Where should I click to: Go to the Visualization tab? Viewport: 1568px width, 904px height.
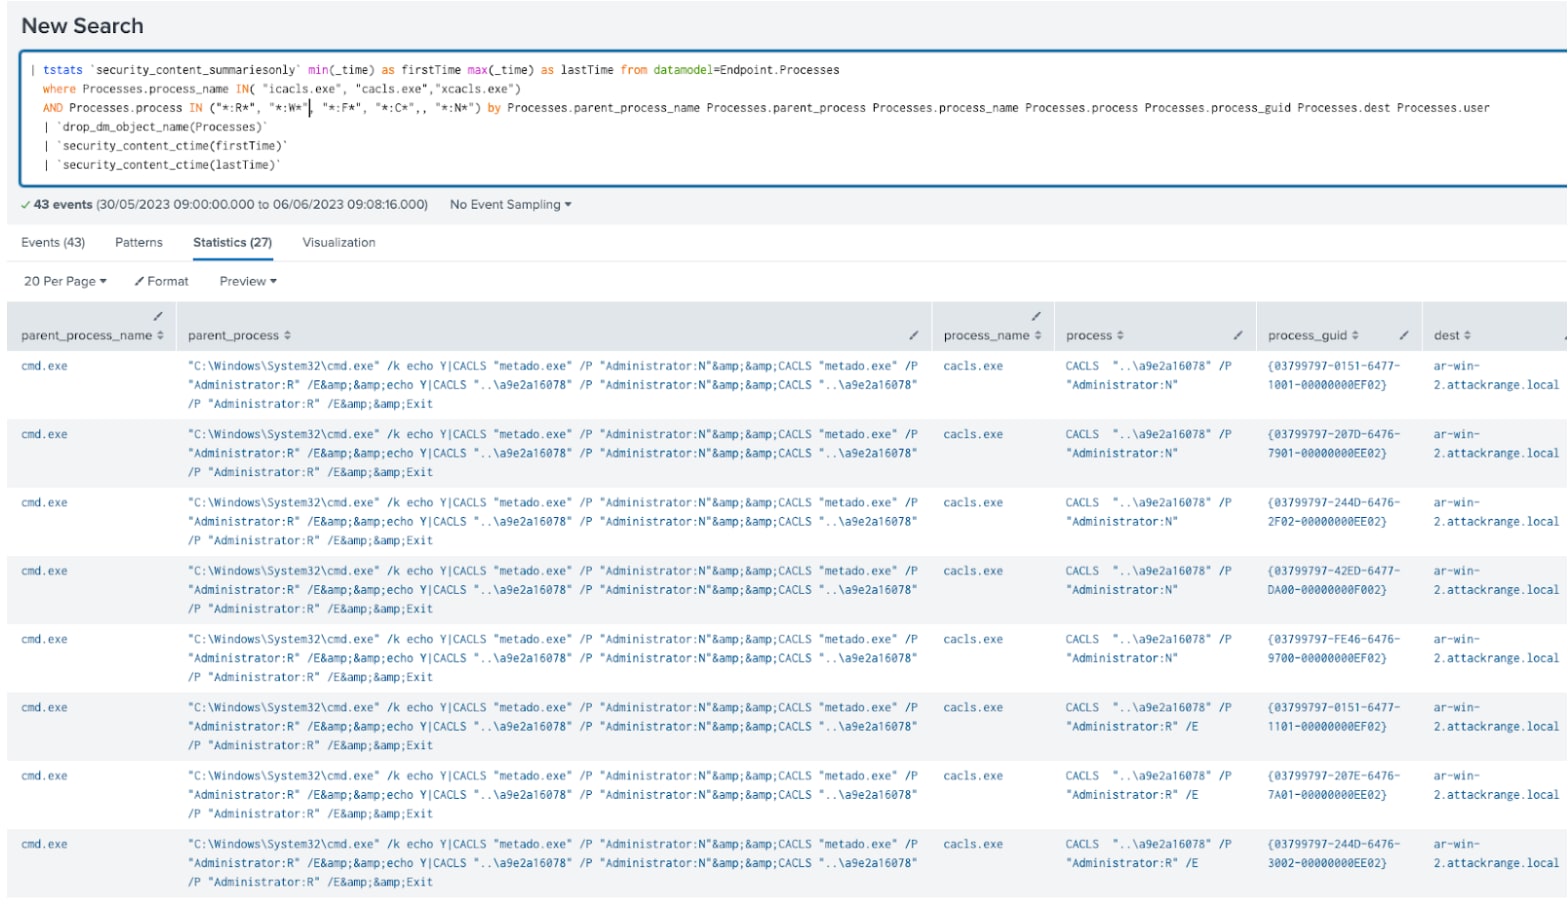(x=339, y=242)
